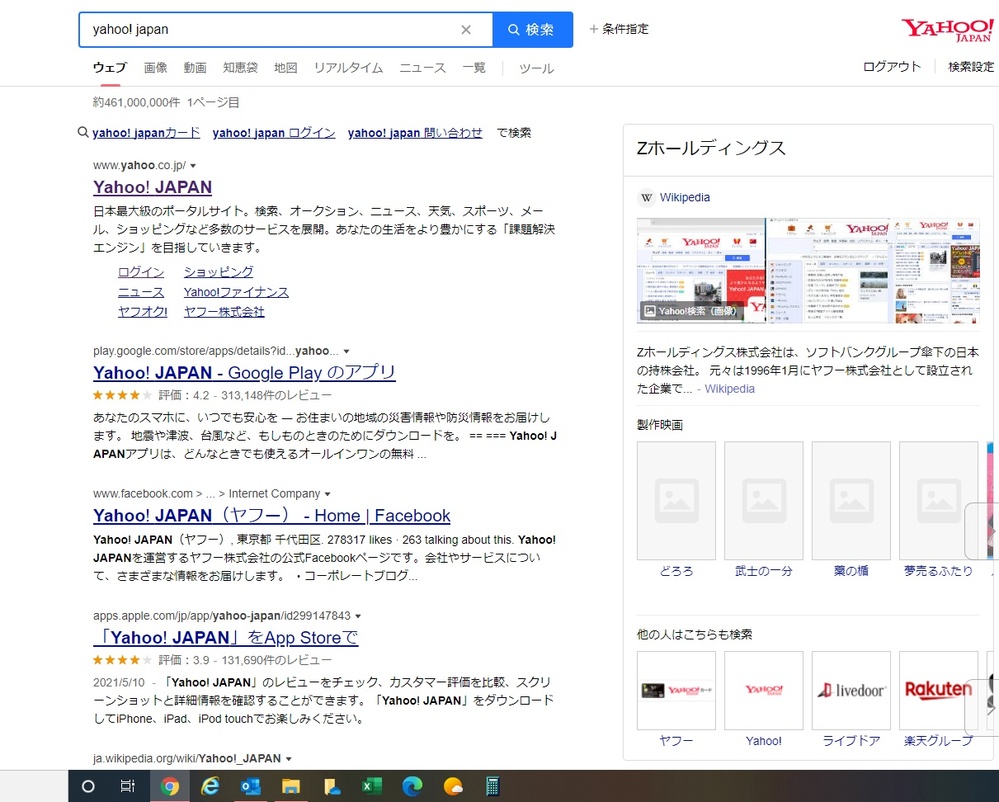Screen dimensions: 999x802
Task: Expand the arrow beside the ja.wikipedia.org URL
Action: click(289, 759)
